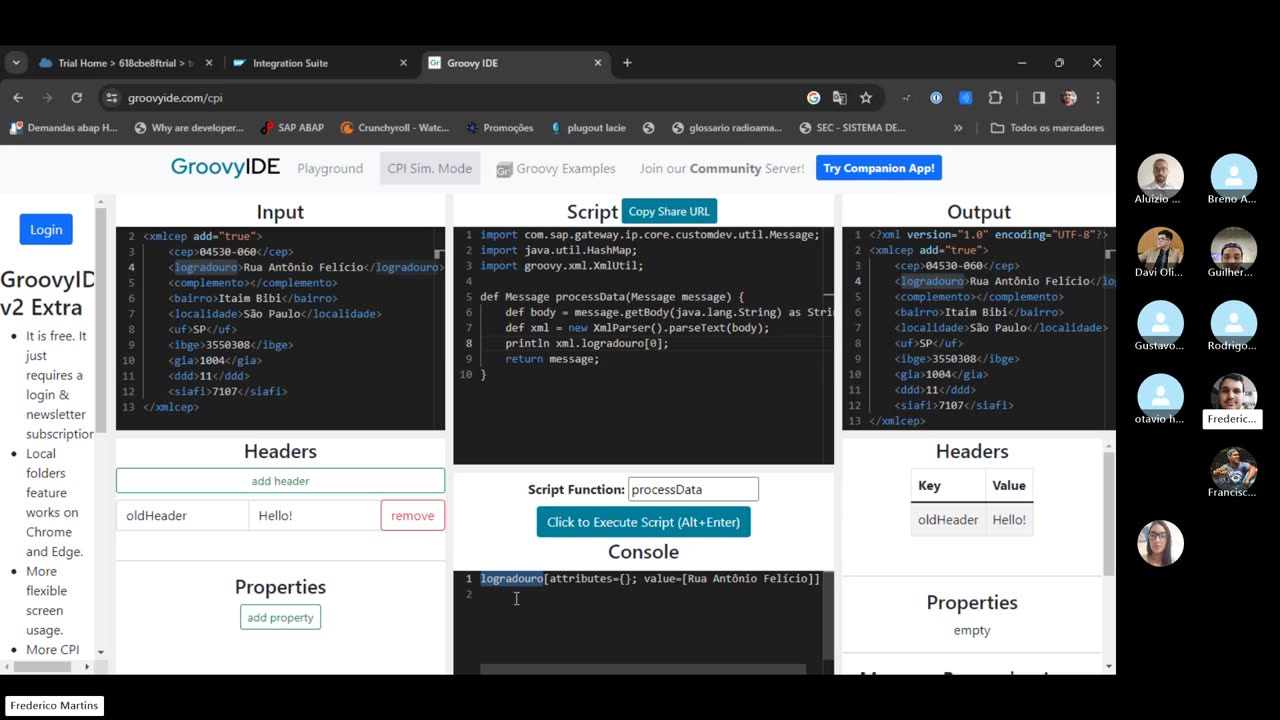The image size is (1280, 720).
Task: Select Gustavo's participant avatar
Action: 1160,325
